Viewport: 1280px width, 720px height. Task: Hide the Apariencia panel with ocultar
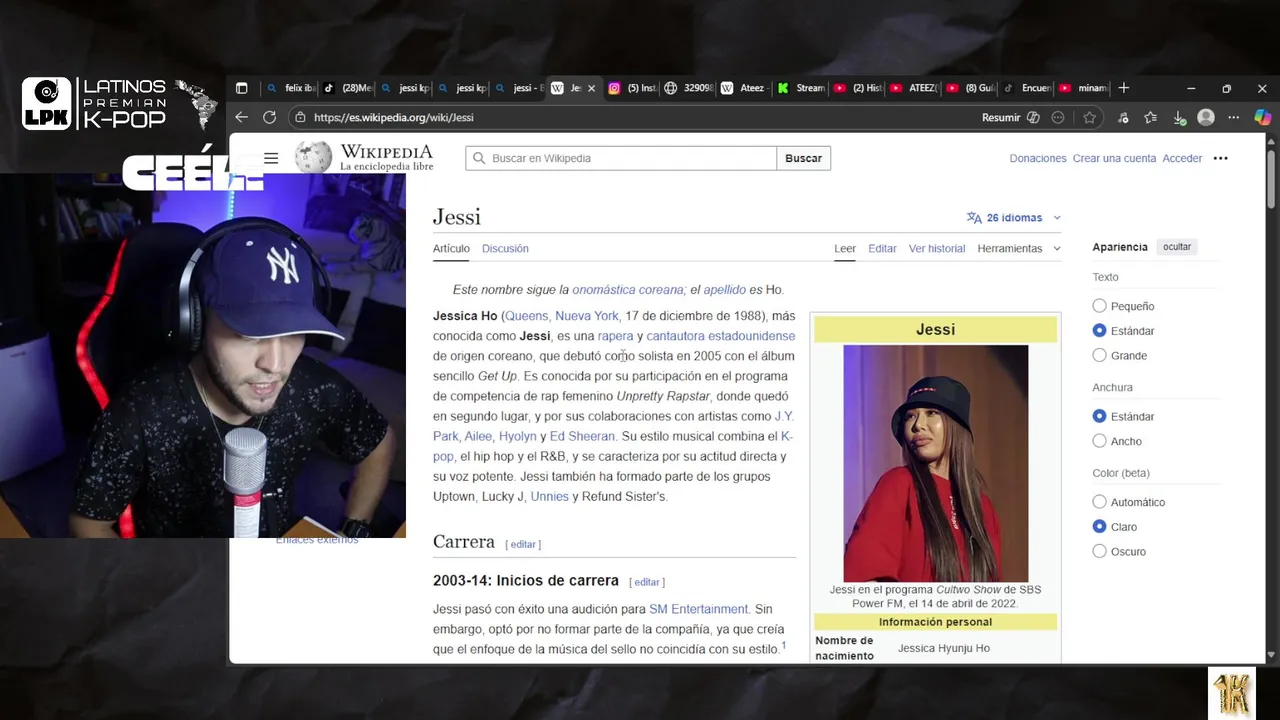[x=1177, y=247]
